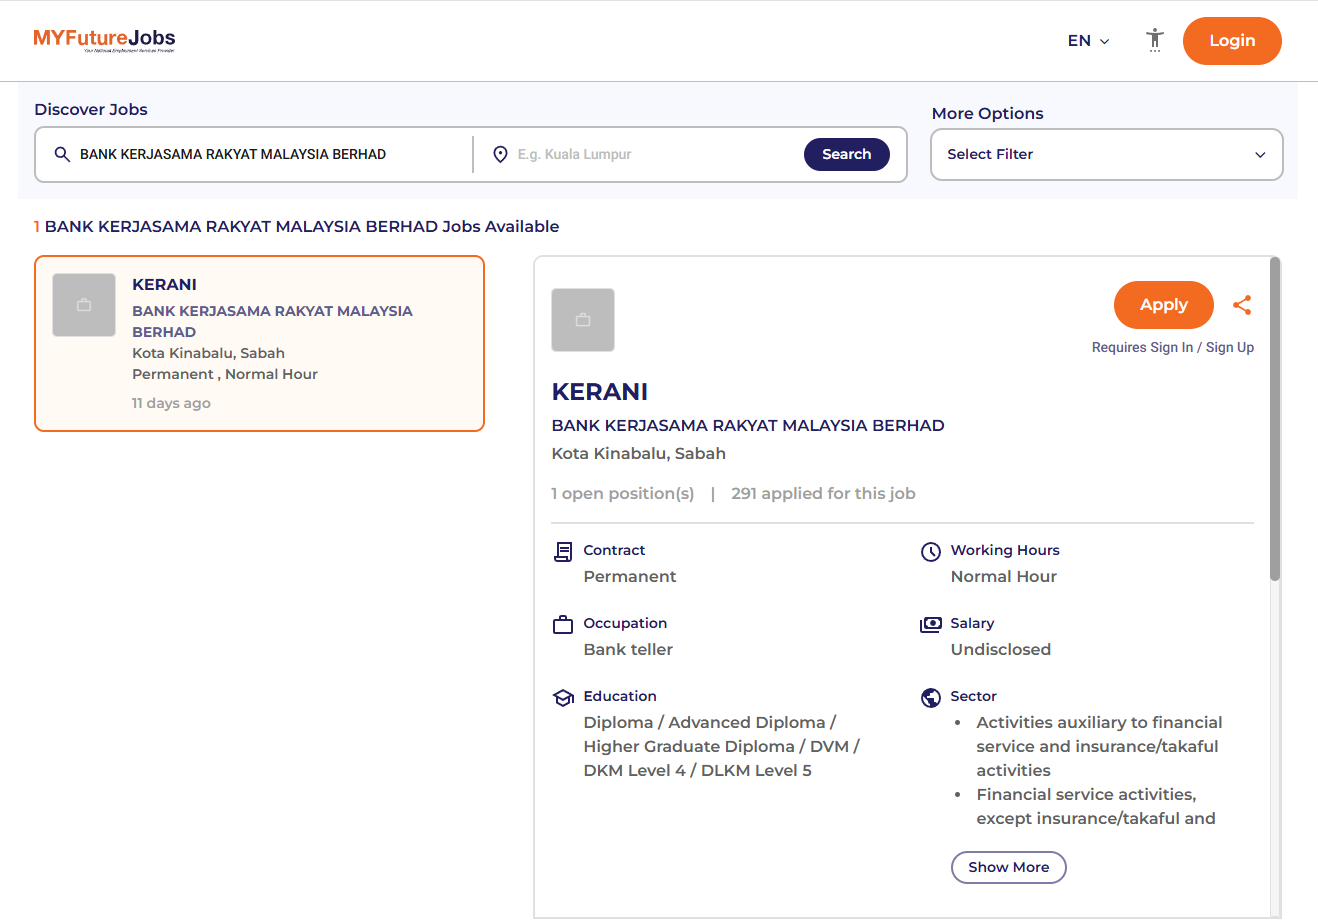Click the Login button
Screen dimensions: 1318x920
click(1232, 41)
